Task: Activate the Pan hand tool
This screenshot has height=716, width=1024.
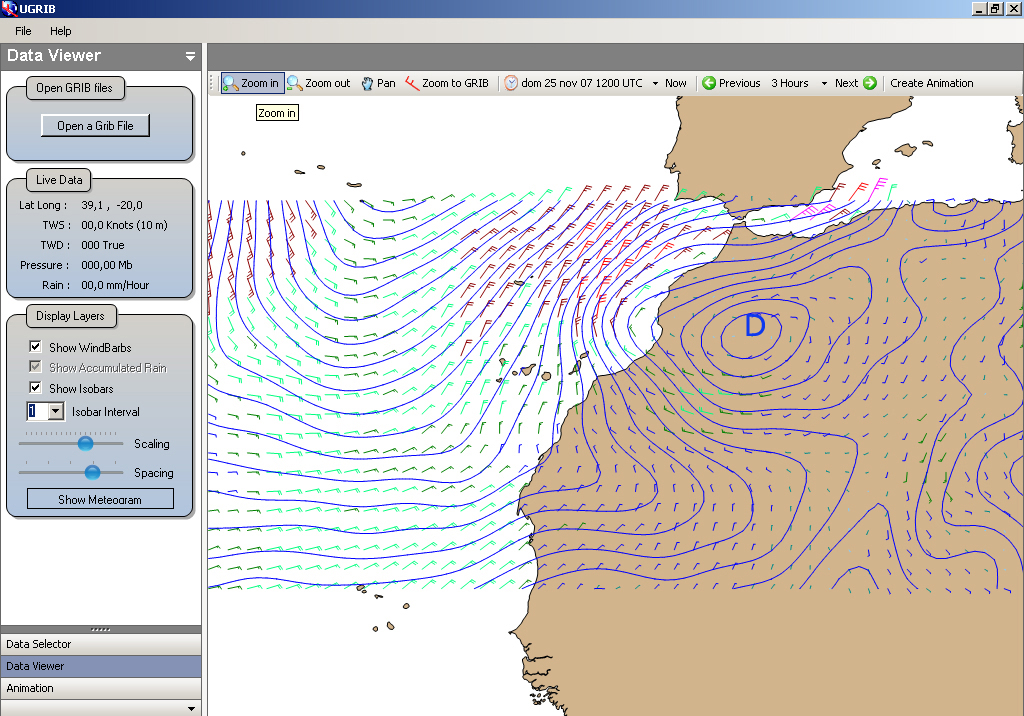Action: point(367,83)
